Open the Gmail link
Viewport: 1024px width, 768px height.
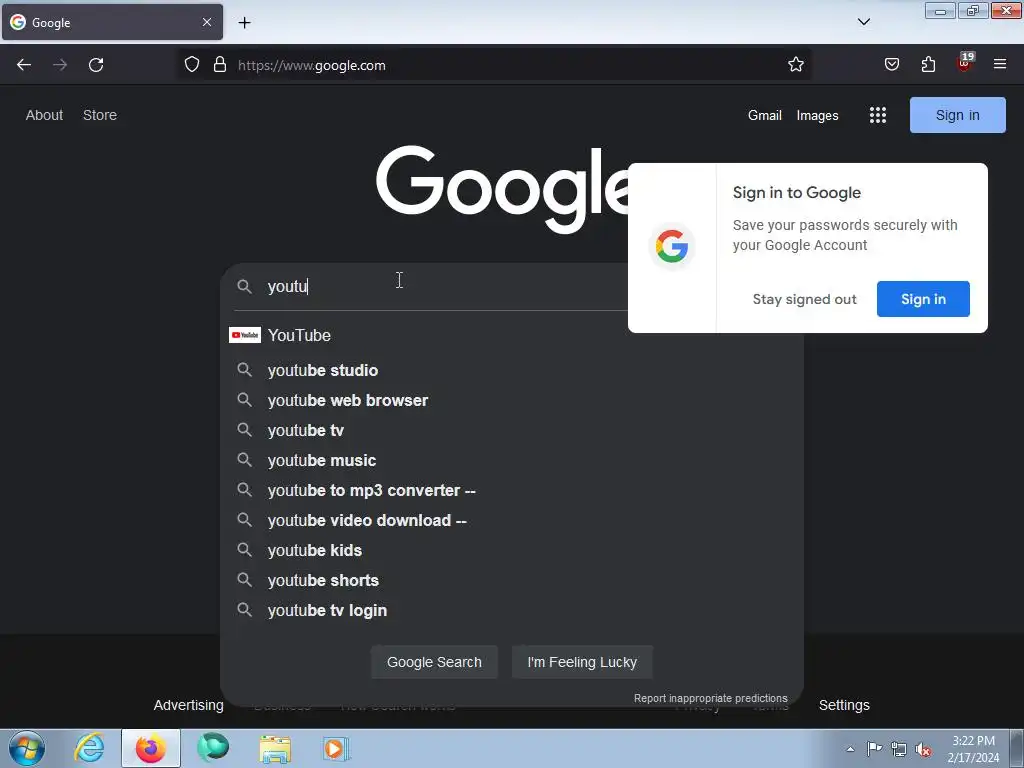765,116
